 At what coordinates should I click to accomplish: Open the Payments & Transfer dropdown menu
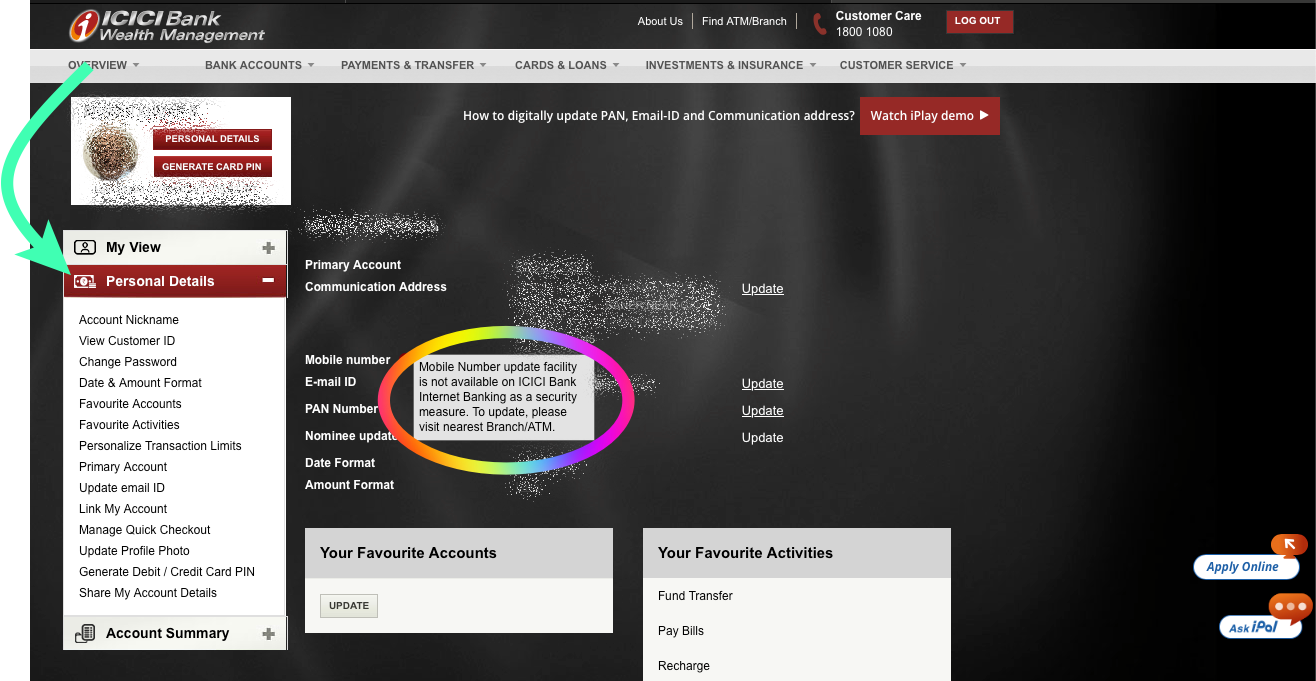point(414,65)
